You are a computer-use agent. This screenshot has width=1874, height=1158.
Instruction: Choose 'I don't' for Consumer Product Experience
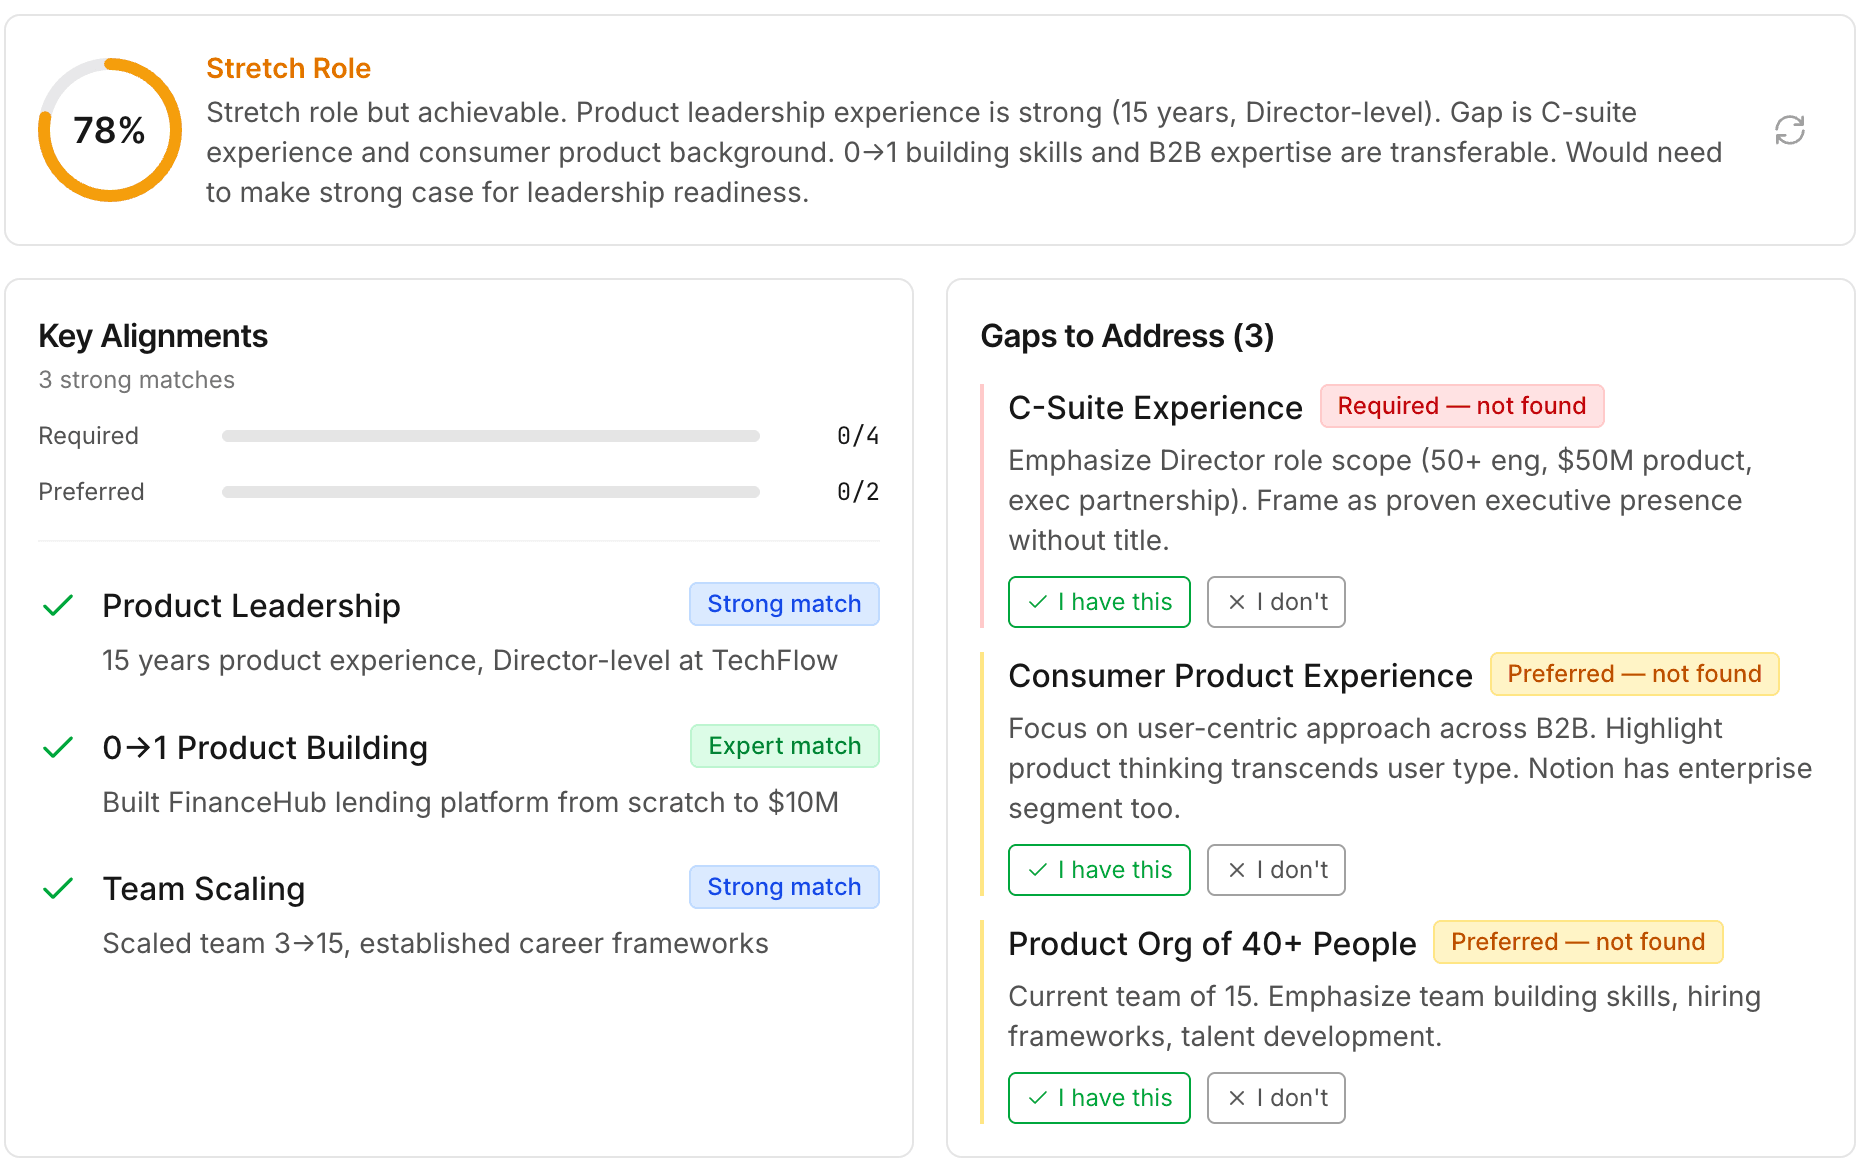coord(1275,870)
